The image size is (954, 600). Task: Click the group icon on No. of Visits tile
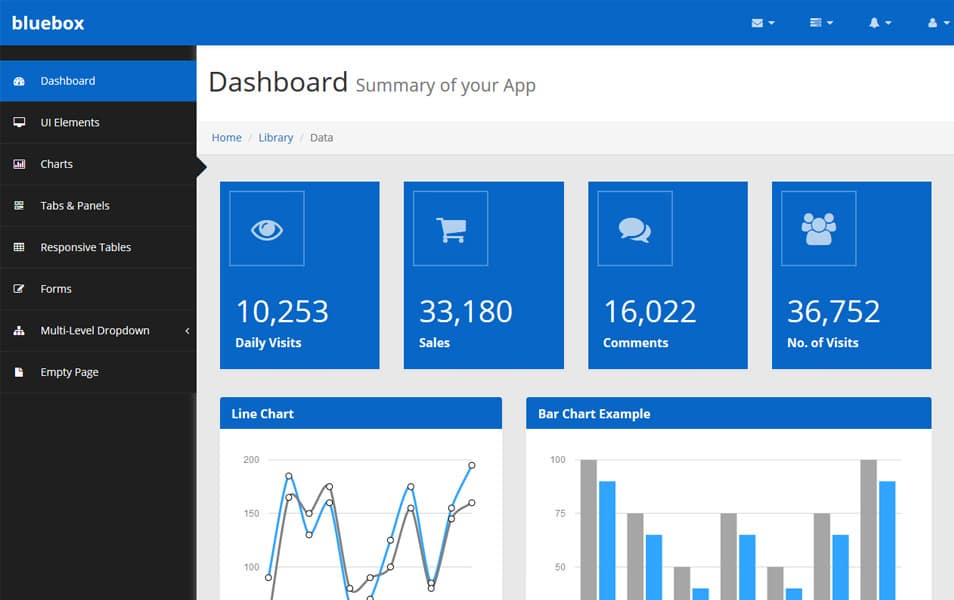point(818,228)
